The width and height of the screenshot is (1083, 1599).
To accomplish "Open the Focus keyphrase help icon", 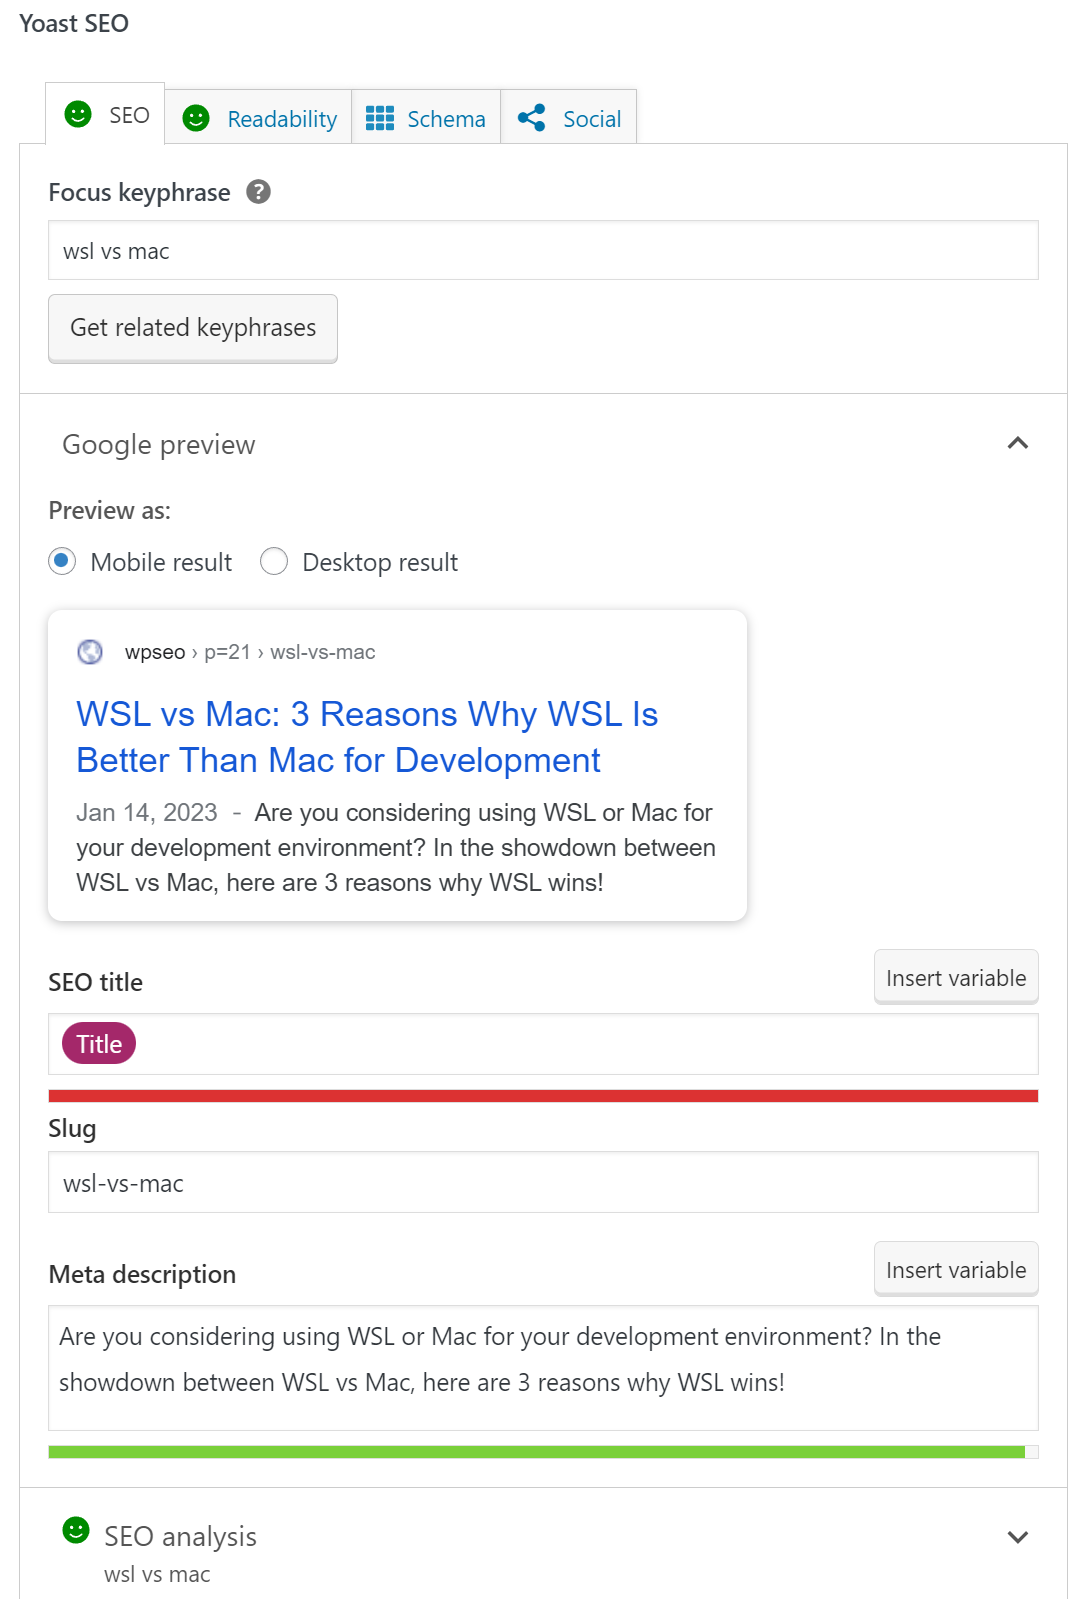I will 258,191.
